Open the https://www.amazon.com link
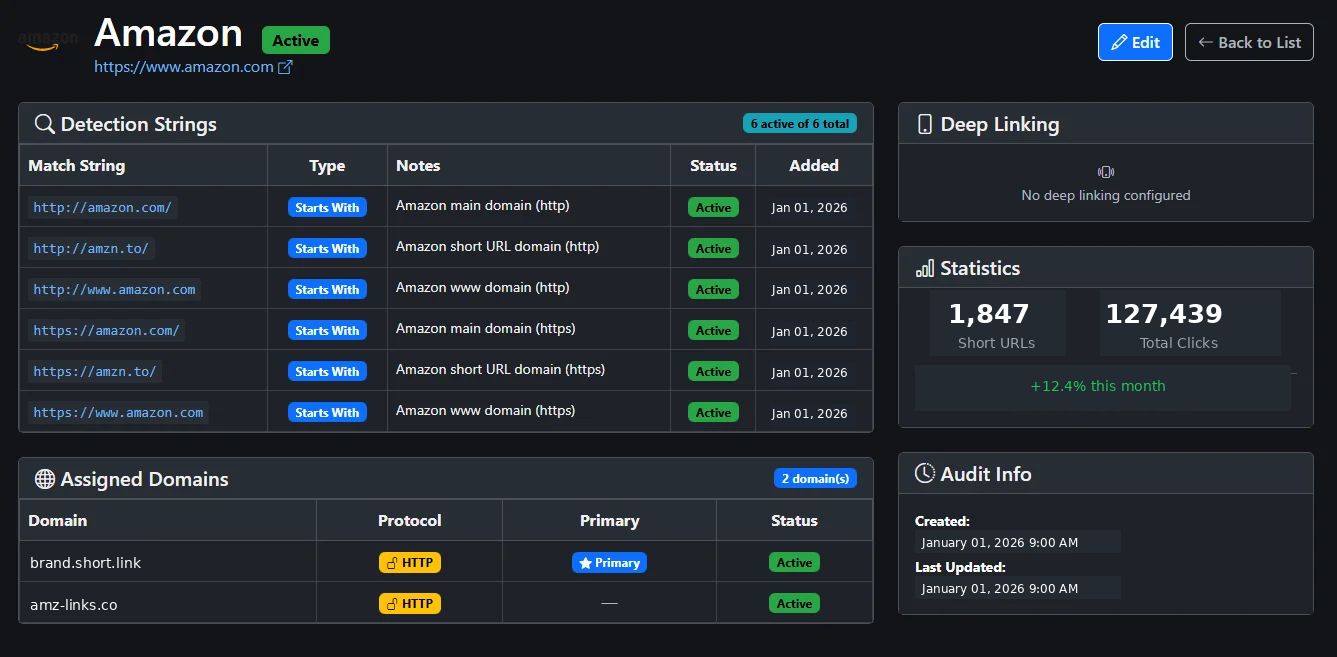This screenshot has width=1337, height=657. 184,67
